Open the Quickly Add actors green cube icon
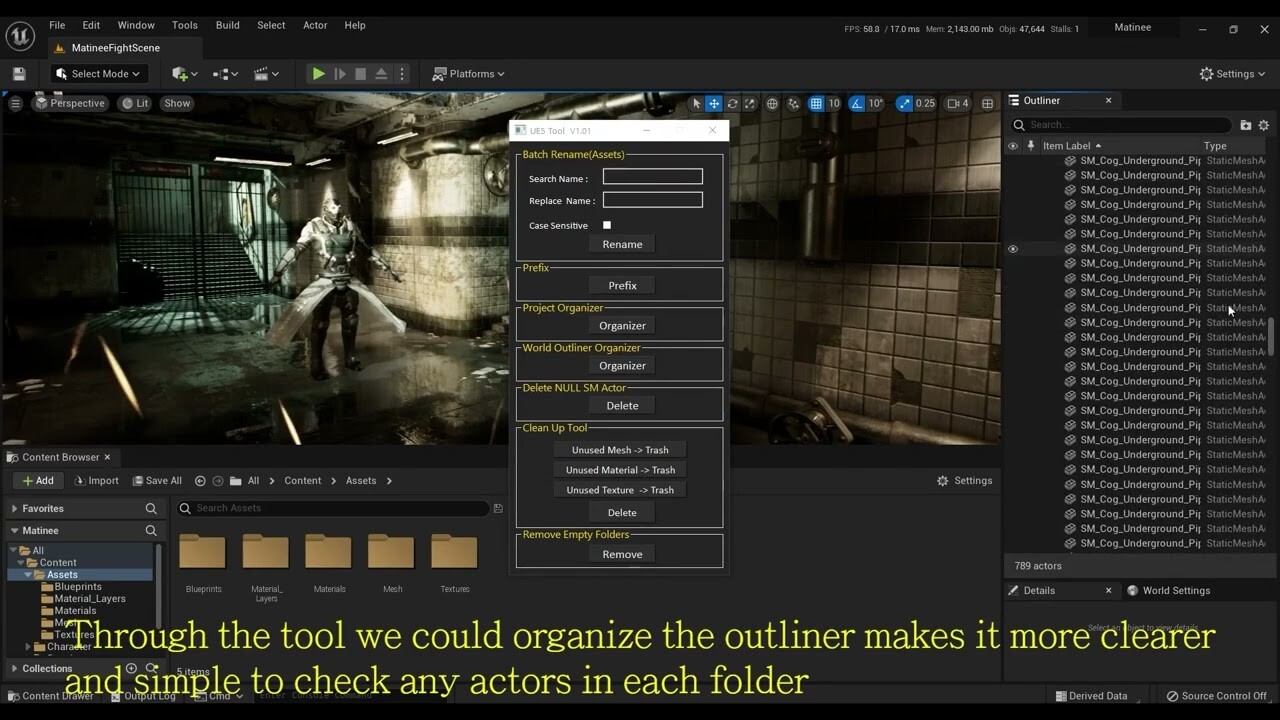 click(x=180, y=73)
